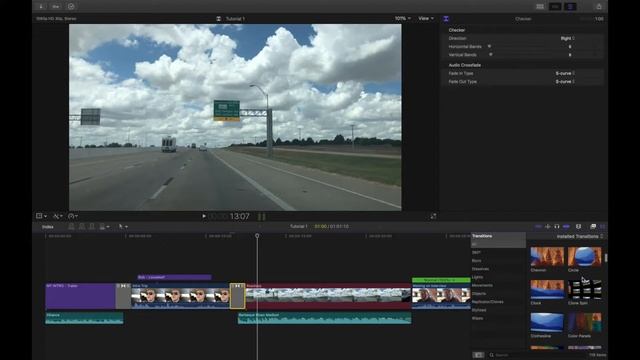Image resolution: width=640 pixels, height=360 pixels.
Task: Click the append clip edit icon
Action: (92, 227)
